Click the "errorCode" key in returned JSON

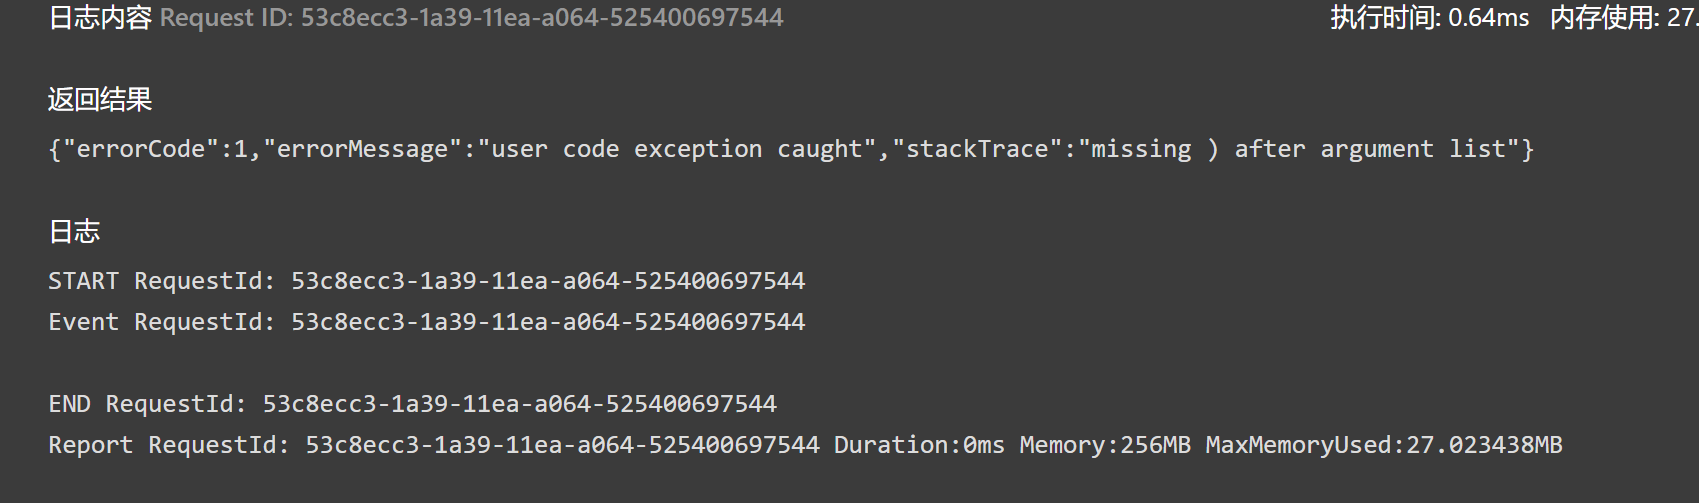[141, 149]
